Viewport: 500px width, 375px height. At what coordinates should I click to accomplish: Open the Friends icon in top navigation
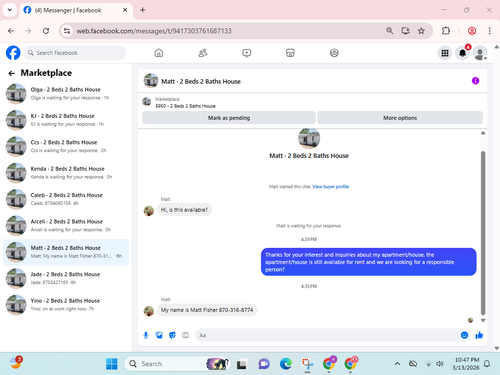203,53
